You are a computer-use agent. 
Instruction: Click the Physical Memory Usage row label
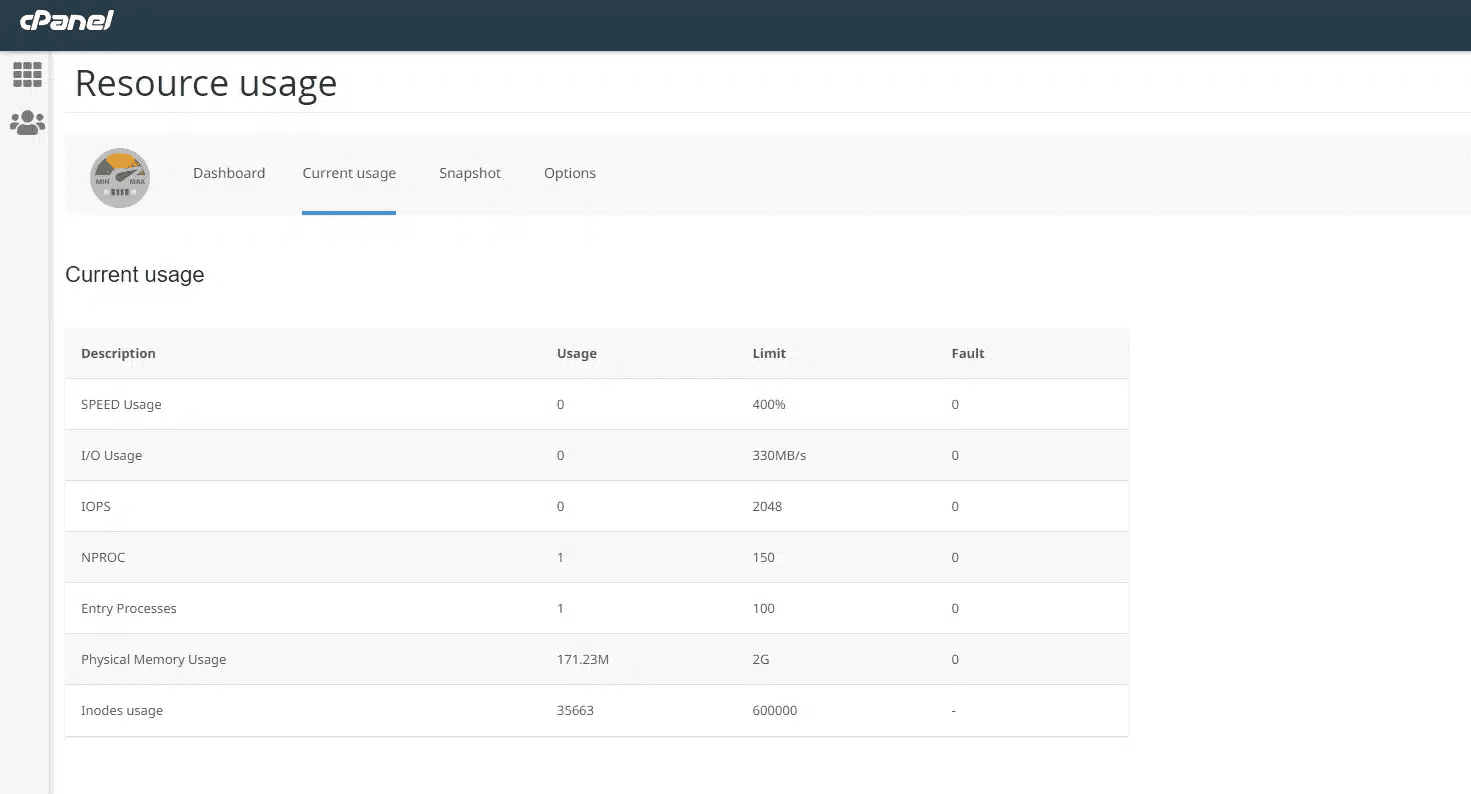(153, 659)
